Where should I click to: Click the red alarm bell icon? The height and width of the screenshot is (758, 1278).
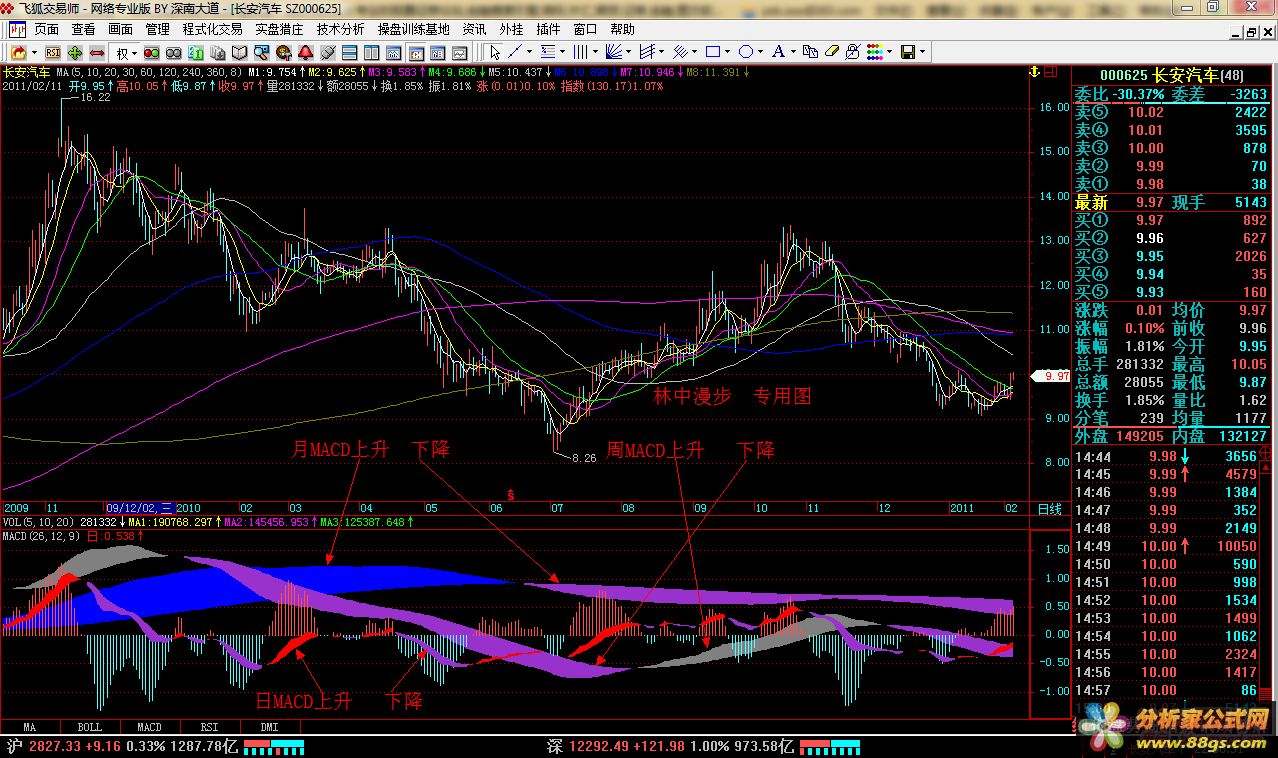point(305,52)
